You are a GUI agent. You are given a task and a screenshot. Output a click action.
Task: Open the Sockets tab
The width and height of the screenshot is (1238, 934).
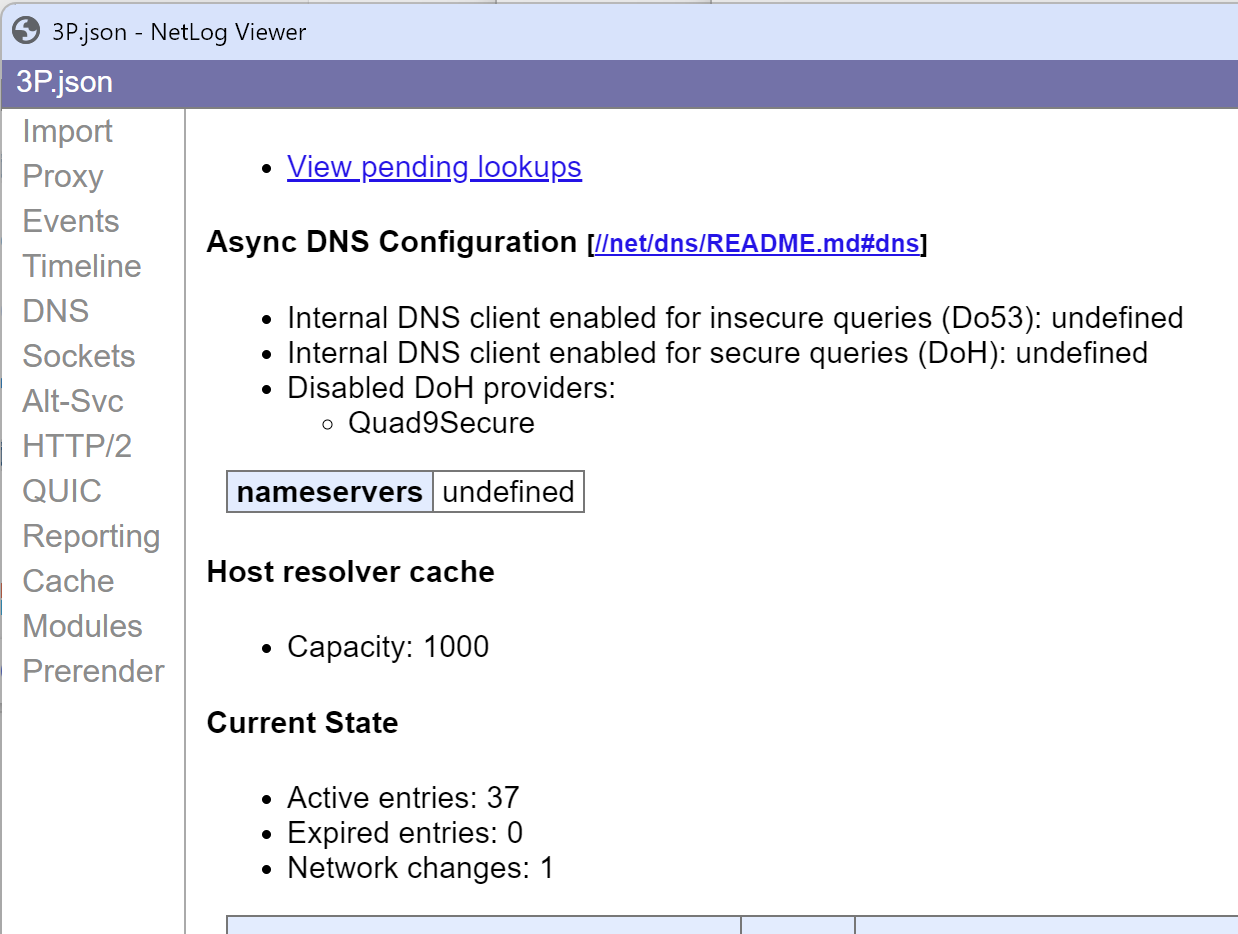[79, 356]
